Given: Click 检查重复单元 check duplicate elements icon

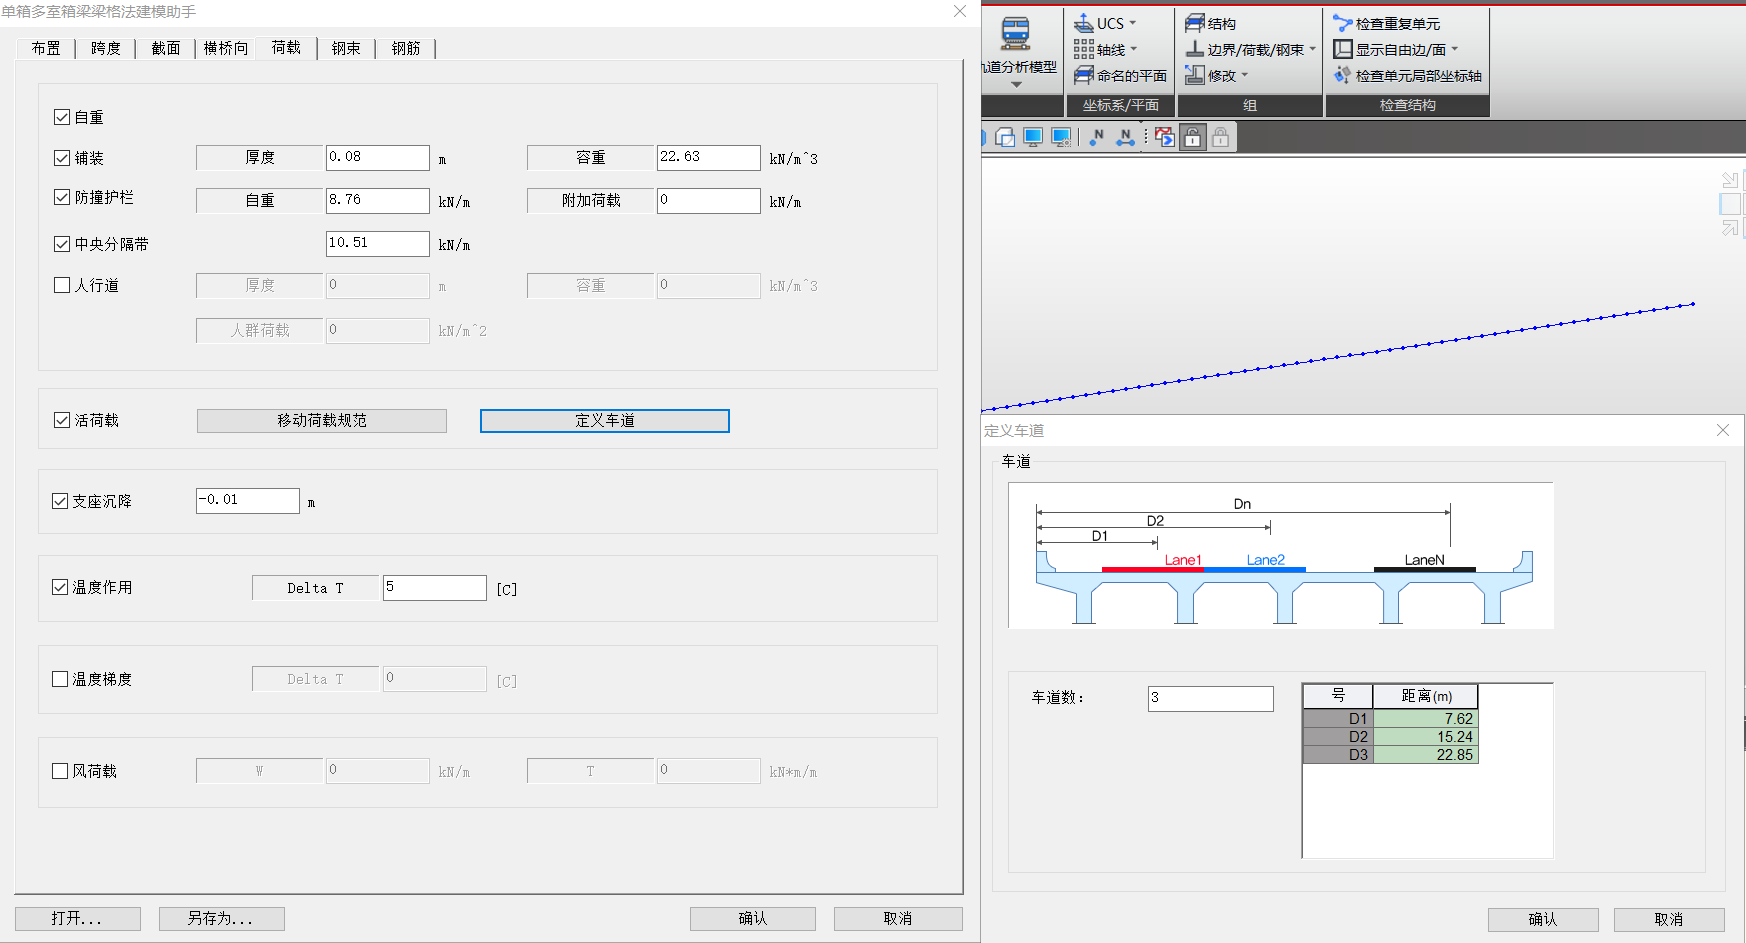Looking at the screenshot, I should point(1342,23).
